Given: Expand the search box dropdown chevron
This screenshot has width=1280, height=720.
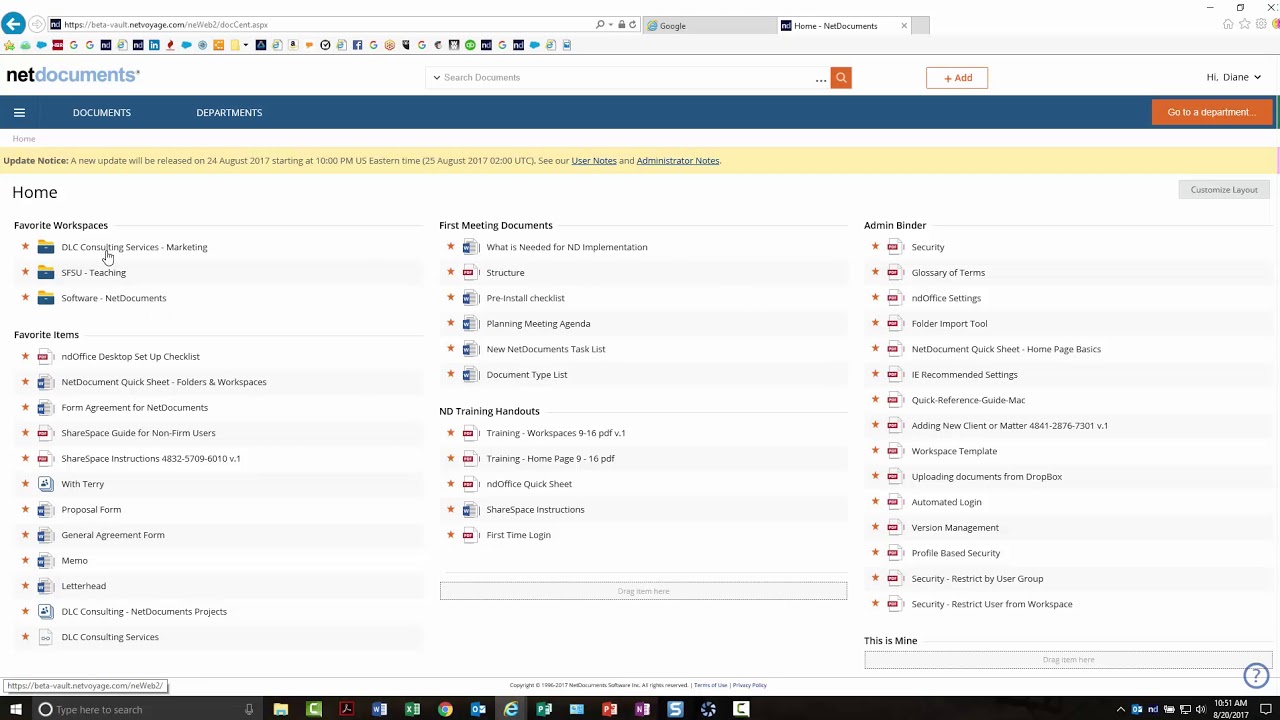Looking at the screenshot, I should (436, 78).
